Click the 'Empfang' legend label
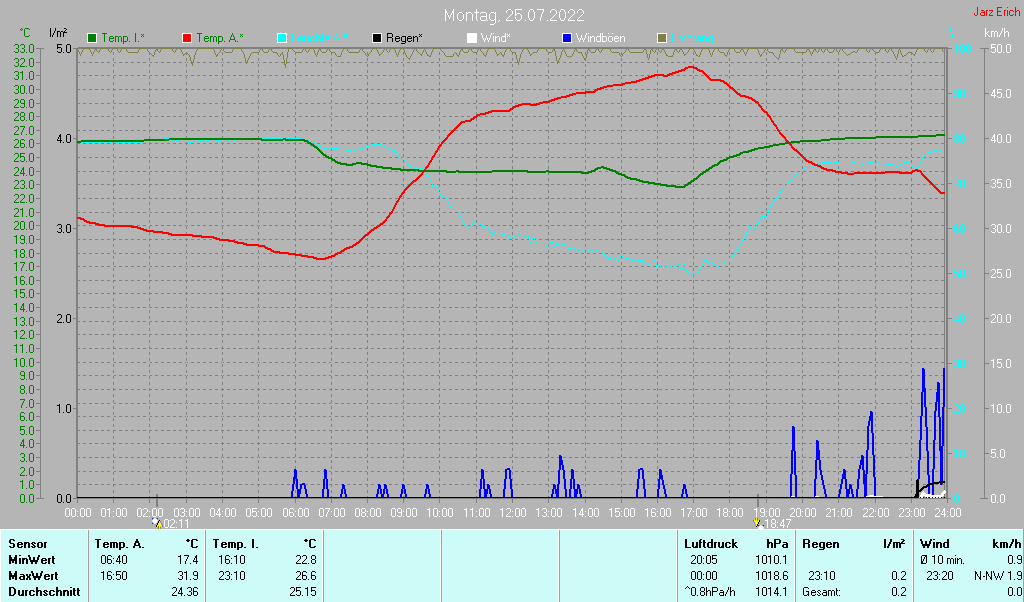This screenshot has width=1024, height=602. click(692, 39)
